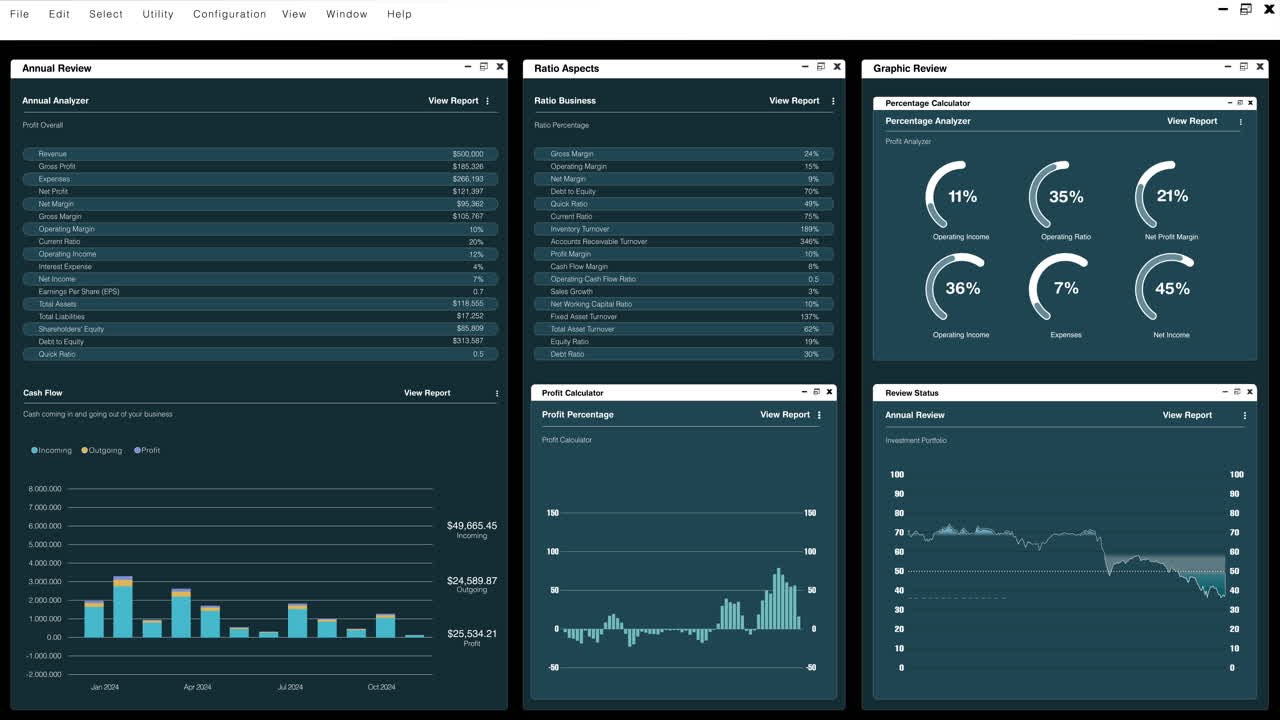Click the Ratio Business three-dot menu
Screen dimensions: 1280x720
tap(833, 101)
